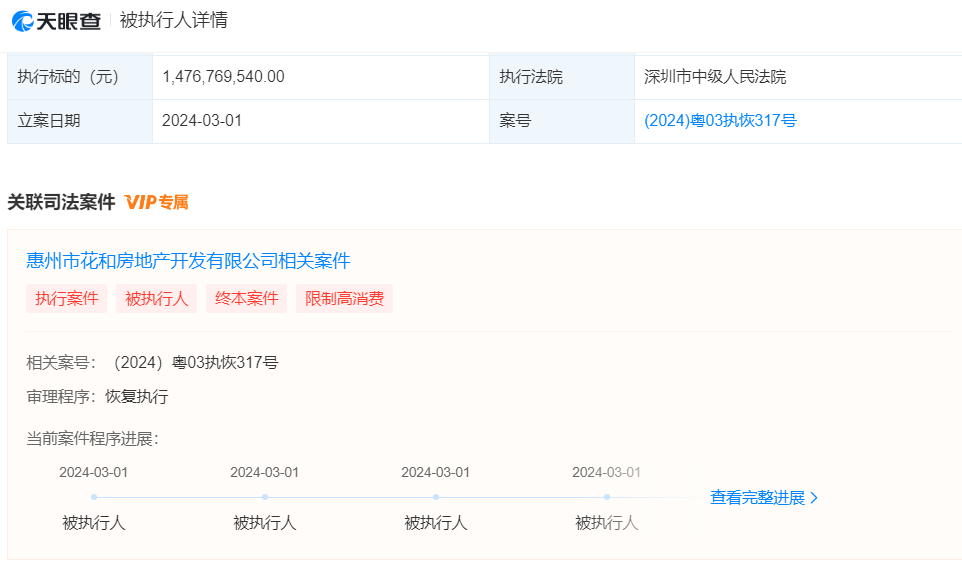This screenshot has width=962, height=567.
Task: Click the court name 深圳市中级人民法院
Action: tap(715, 77)
